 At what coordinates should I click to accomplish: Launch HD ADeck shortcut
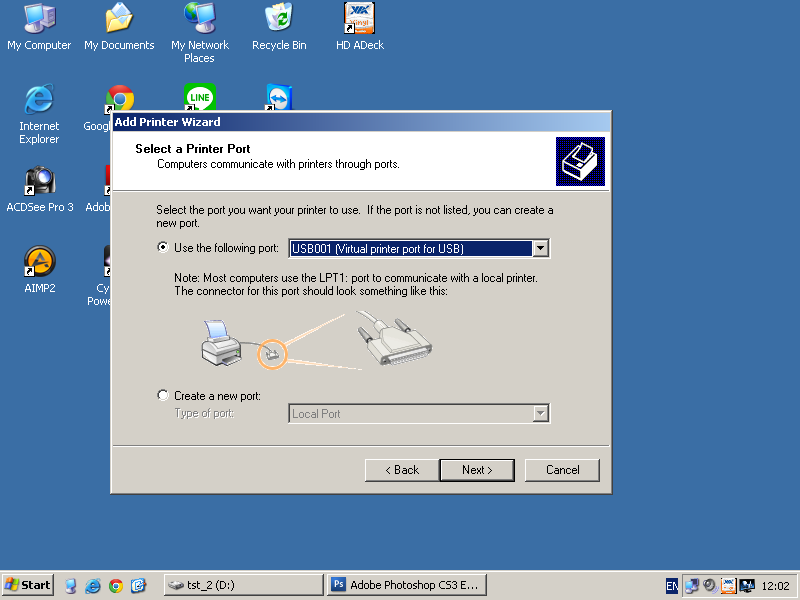360,28
